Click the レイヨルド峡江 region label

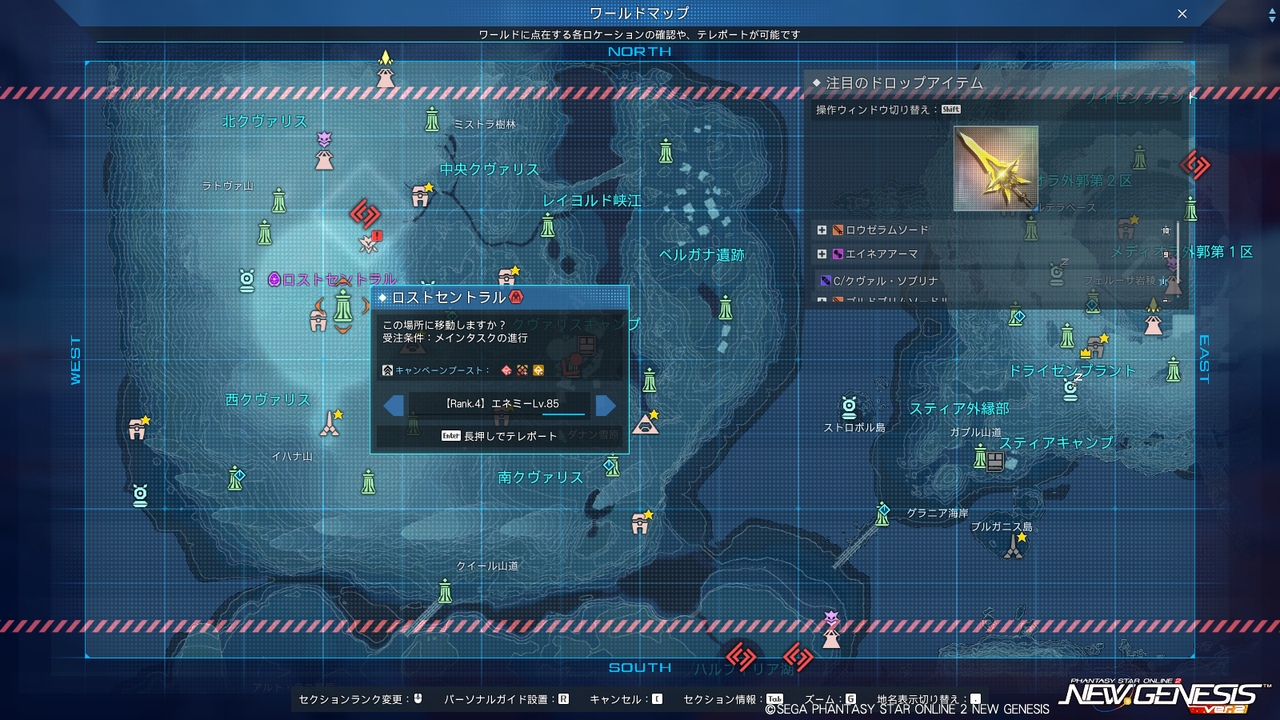click(x=592, y=201)
